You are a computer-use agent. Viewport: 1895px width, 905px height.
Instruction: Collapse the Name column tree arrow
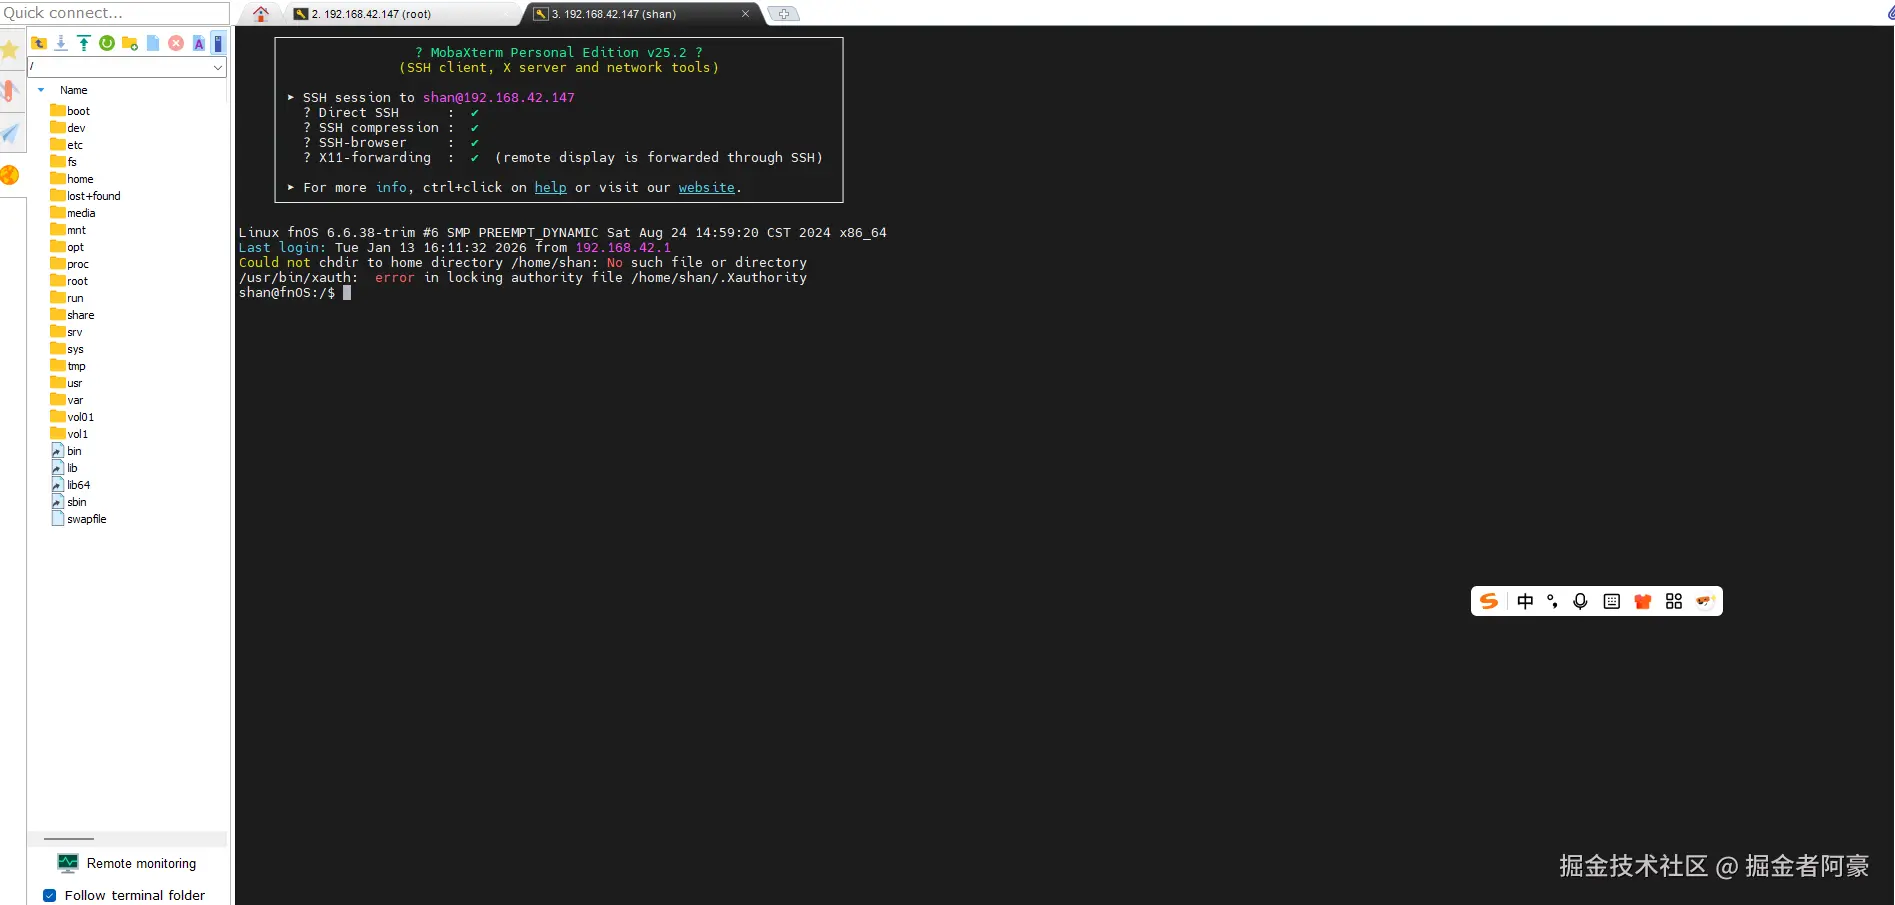[x=41, y=90]
